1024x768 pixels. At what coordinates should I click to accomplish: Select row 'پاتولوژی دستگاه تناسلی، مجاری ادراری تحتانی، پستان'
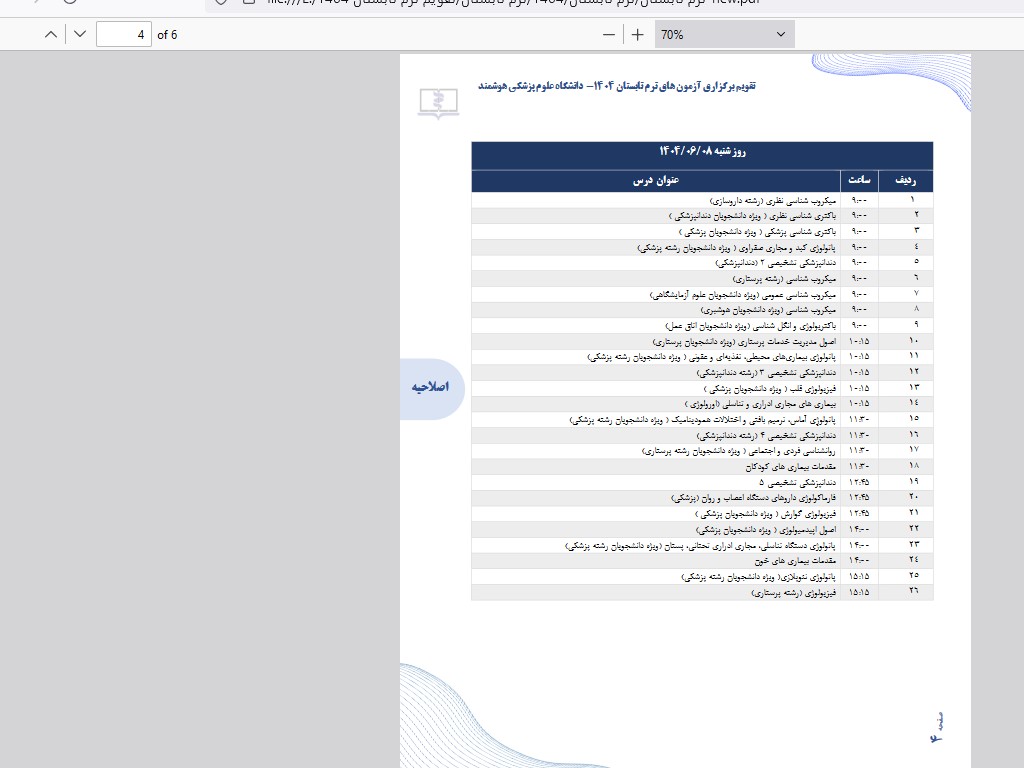click(x=702, y=545)
